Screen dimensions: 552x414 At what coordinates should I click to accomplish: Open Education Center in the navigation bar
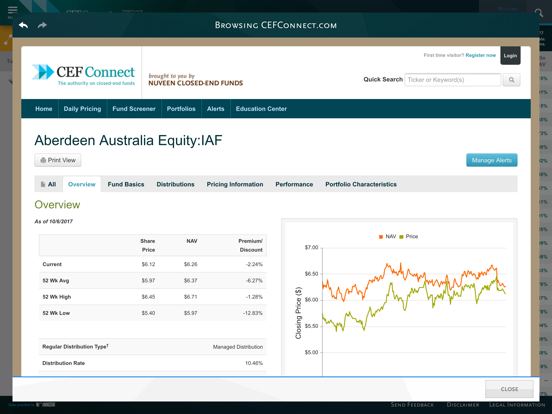pos(261,109)
